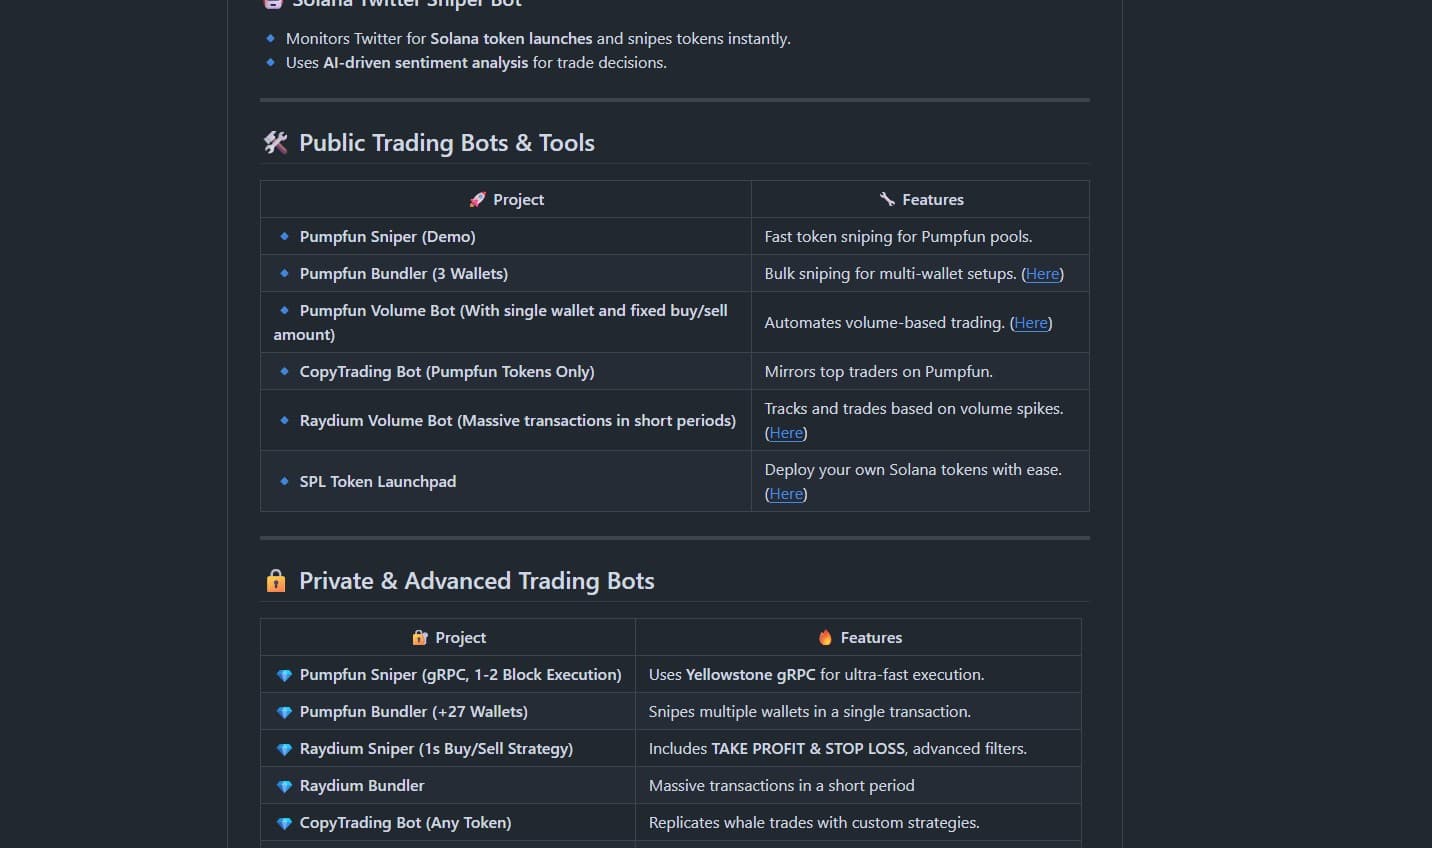The width and height of the screenshot is (1432, 848).
Task: Open the Here link for Pumpfun Volume Bot
Action: tap(1031, 322)
